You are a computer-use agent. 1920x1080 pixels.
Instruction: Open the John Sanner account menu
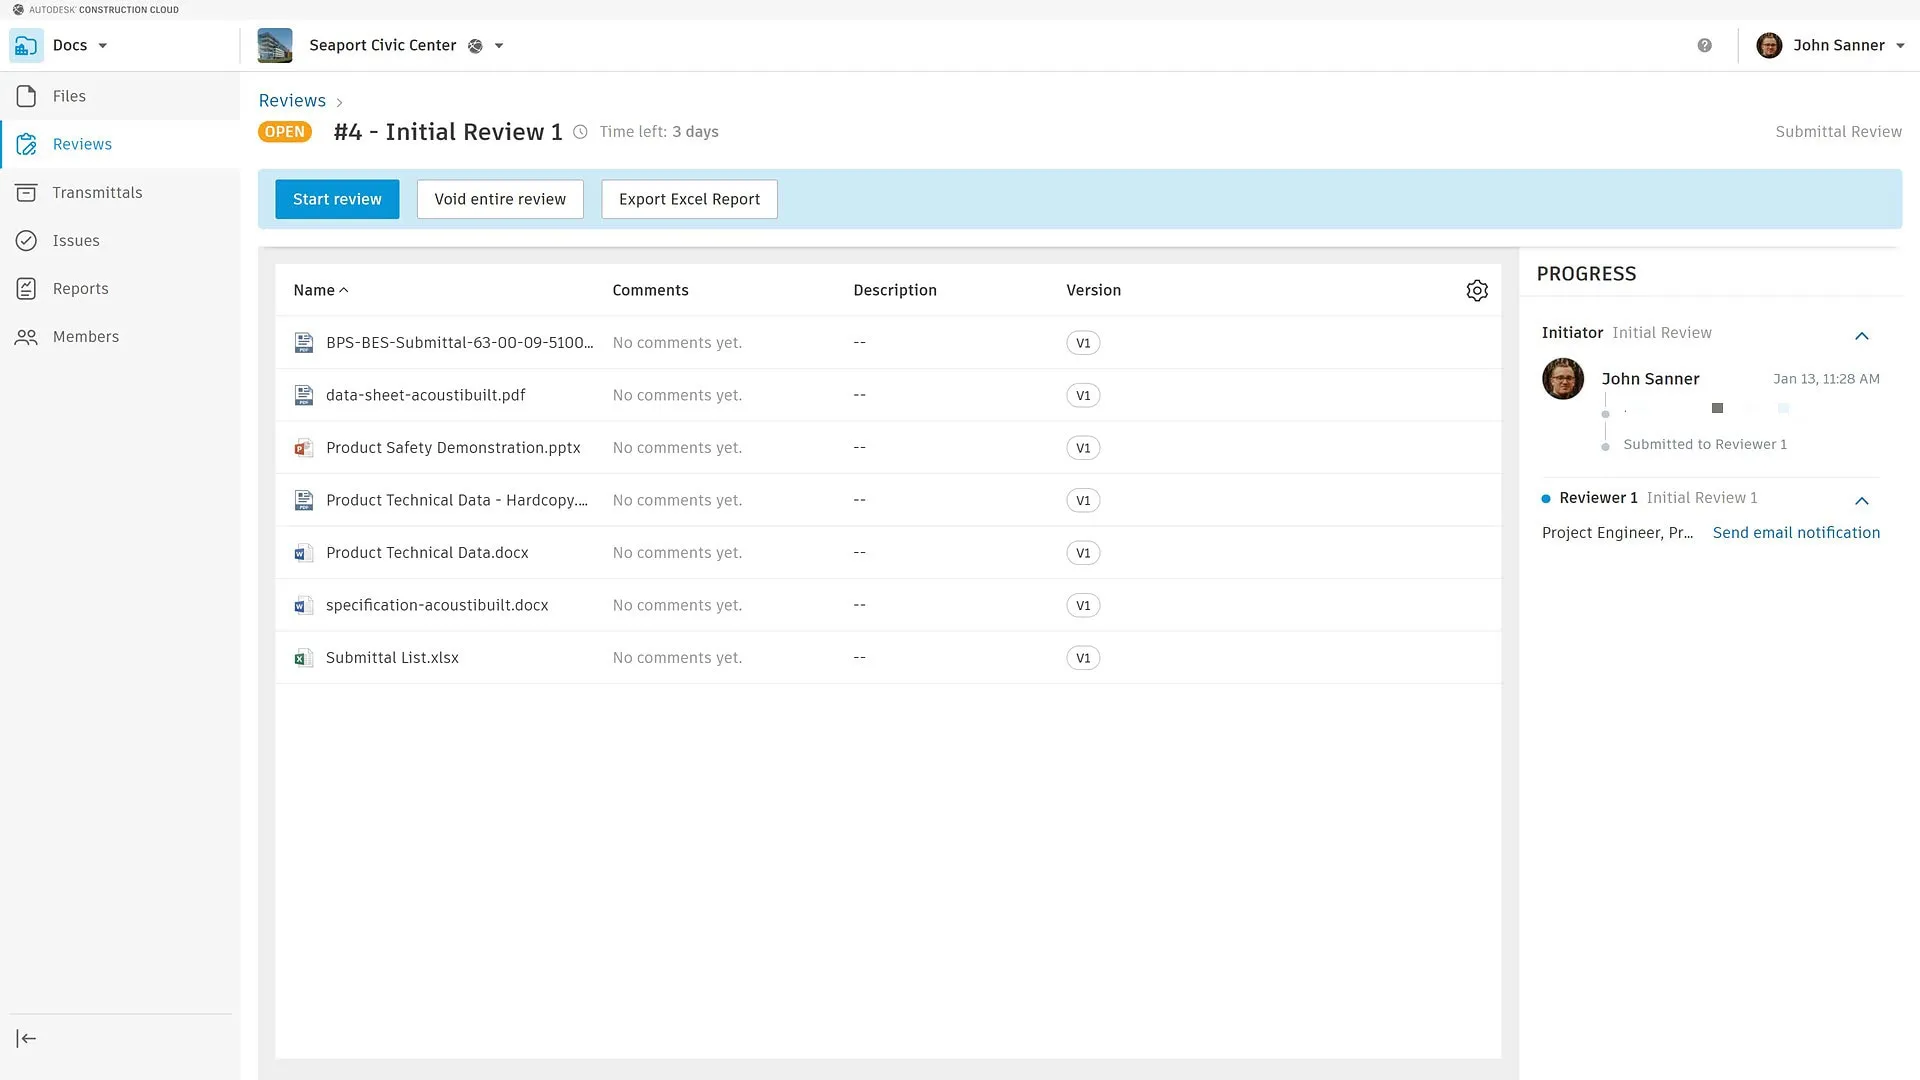1838,46
